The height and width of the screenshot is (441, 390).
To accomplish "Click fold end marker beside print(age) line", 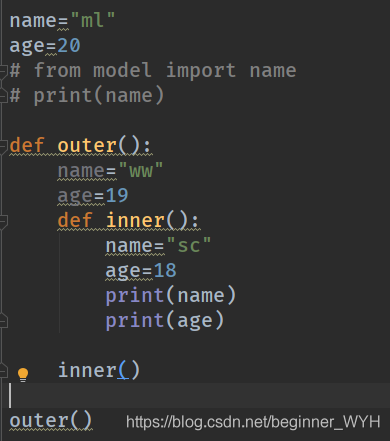I will [3, 321].
